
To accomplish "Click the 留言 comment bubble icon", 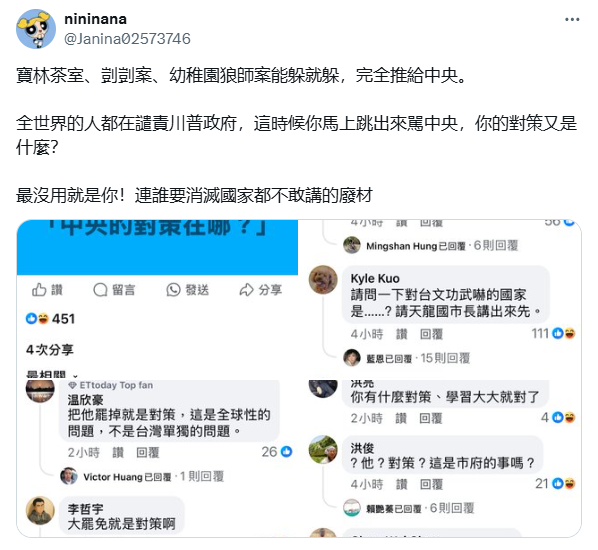I will (100, 290).
